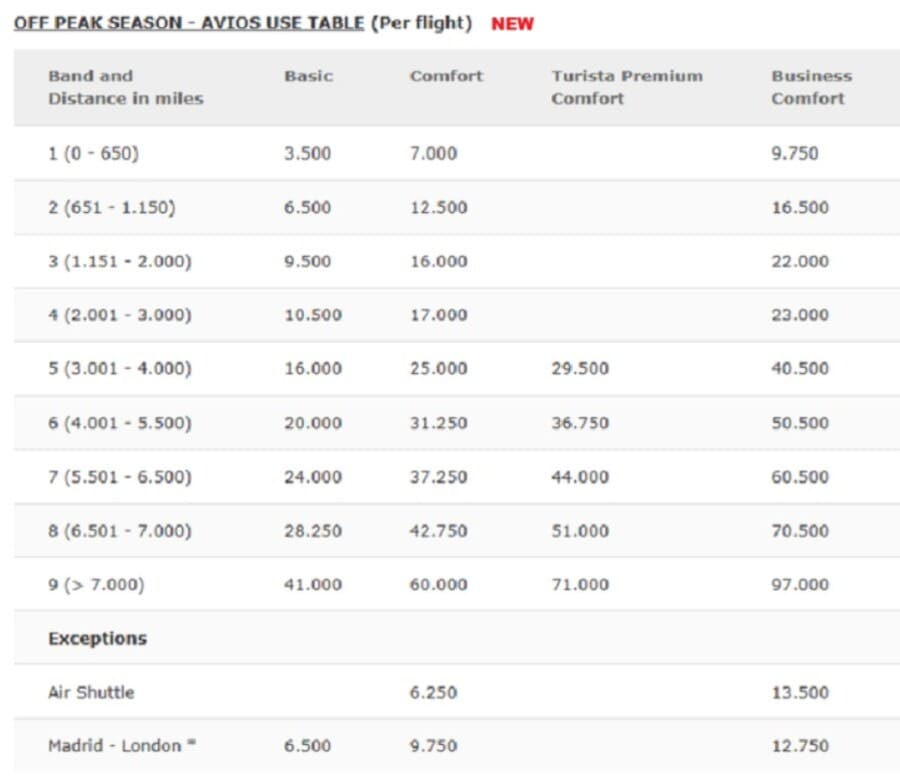
Task: Click the 2 (651 - 1.150) band row
Action: point(111,208)
